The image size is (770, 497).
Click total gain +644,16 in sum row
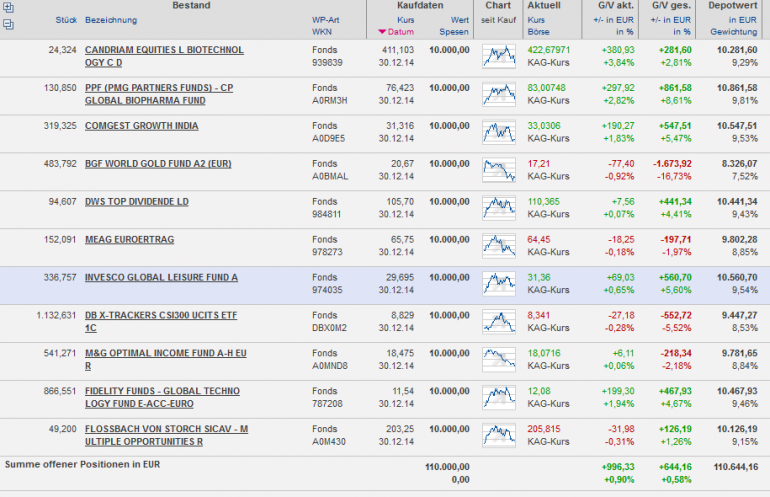tap(675, 467)
